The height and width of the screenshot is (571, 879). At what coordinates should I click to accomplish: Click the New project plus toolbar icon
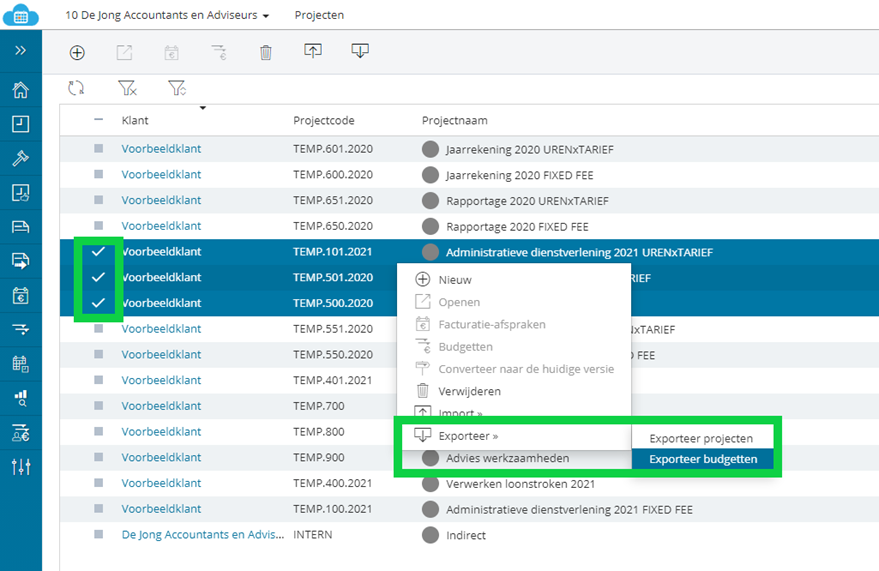[77, 53]
